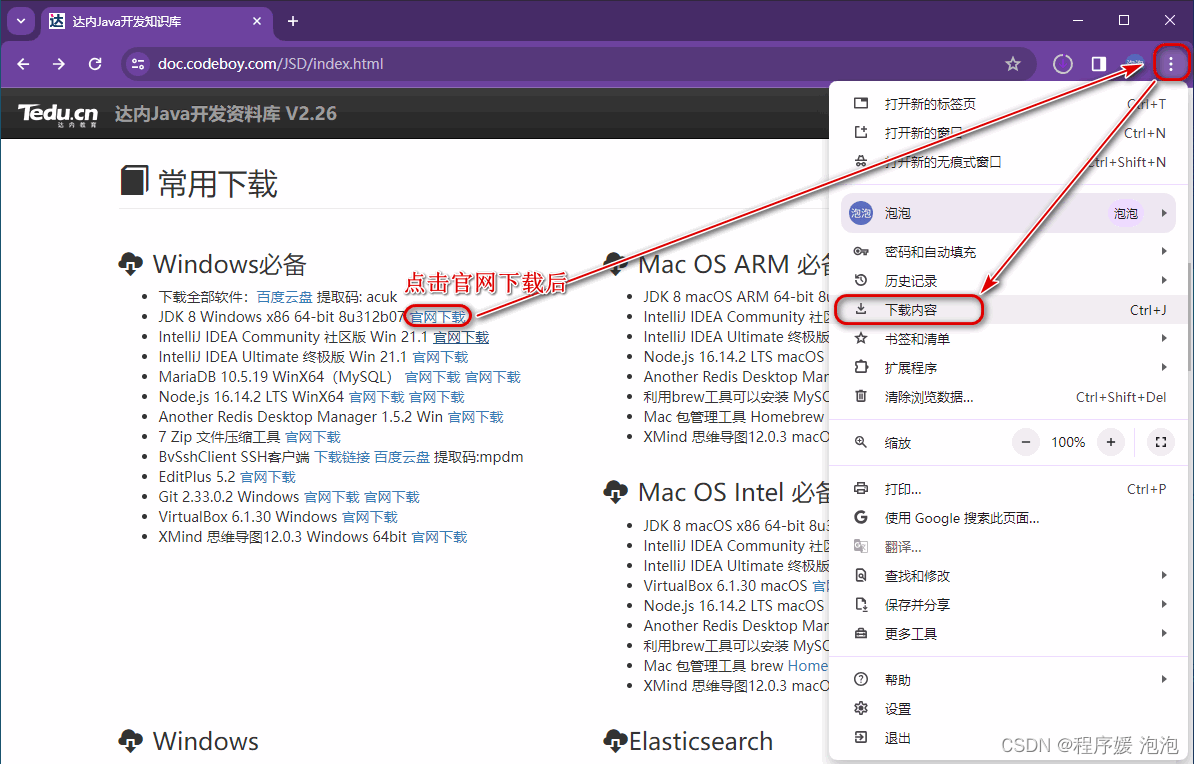
Task: Reload the current page
Action: [x=94, y=63]
